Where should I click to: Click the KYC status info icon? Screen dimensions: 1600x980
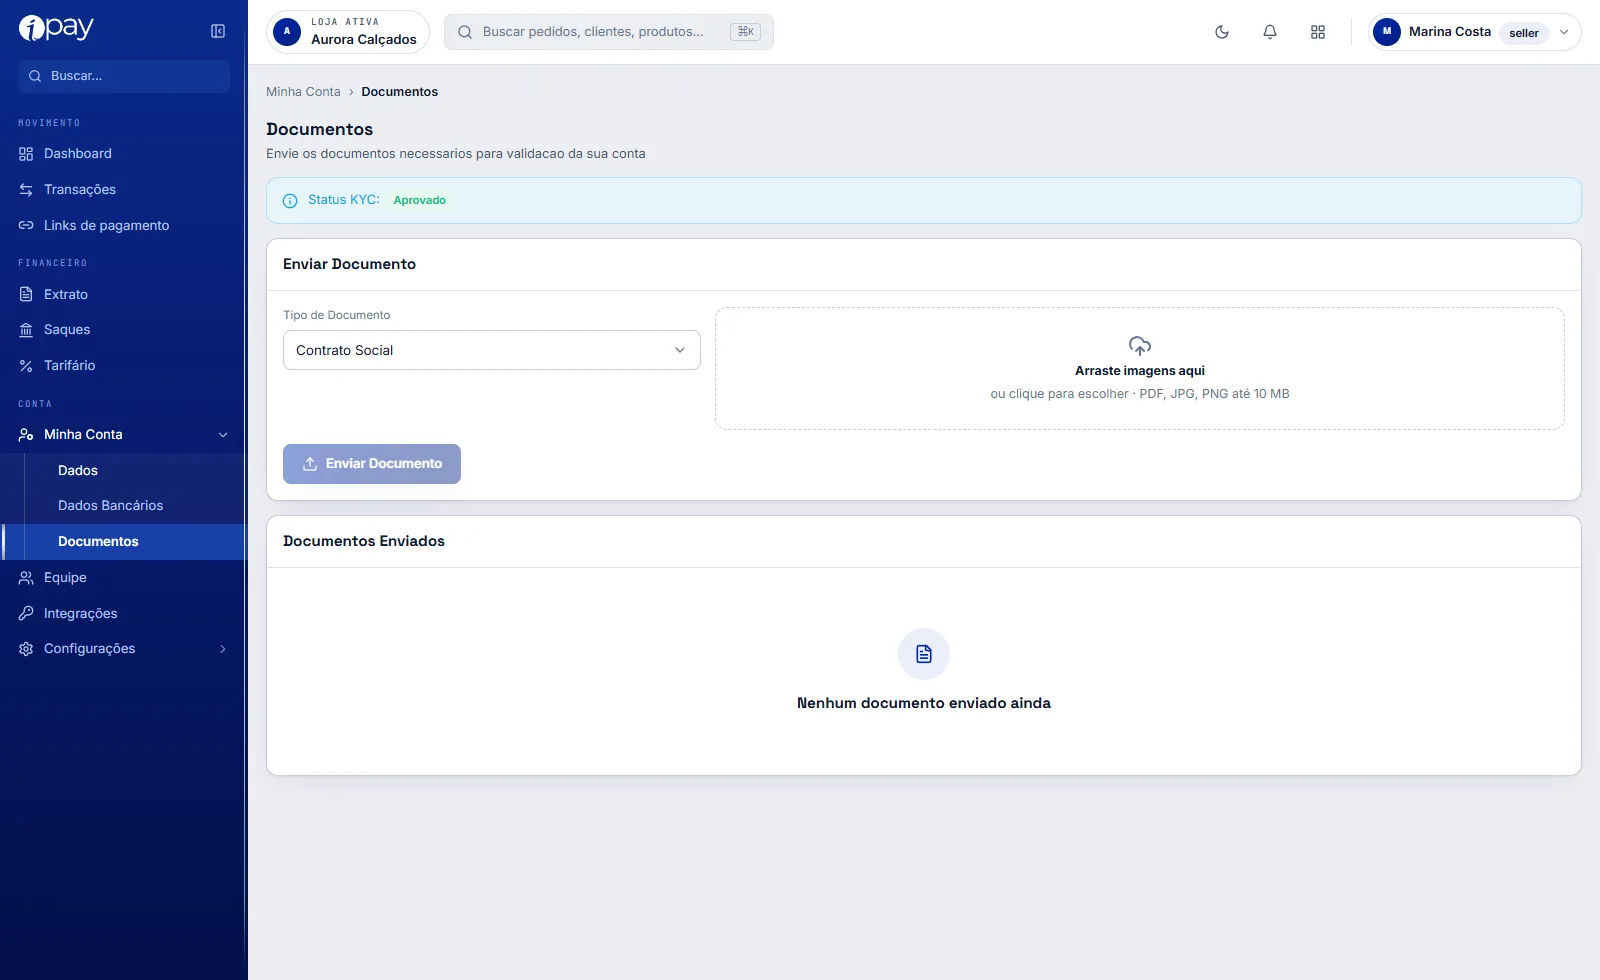(290, 201)
